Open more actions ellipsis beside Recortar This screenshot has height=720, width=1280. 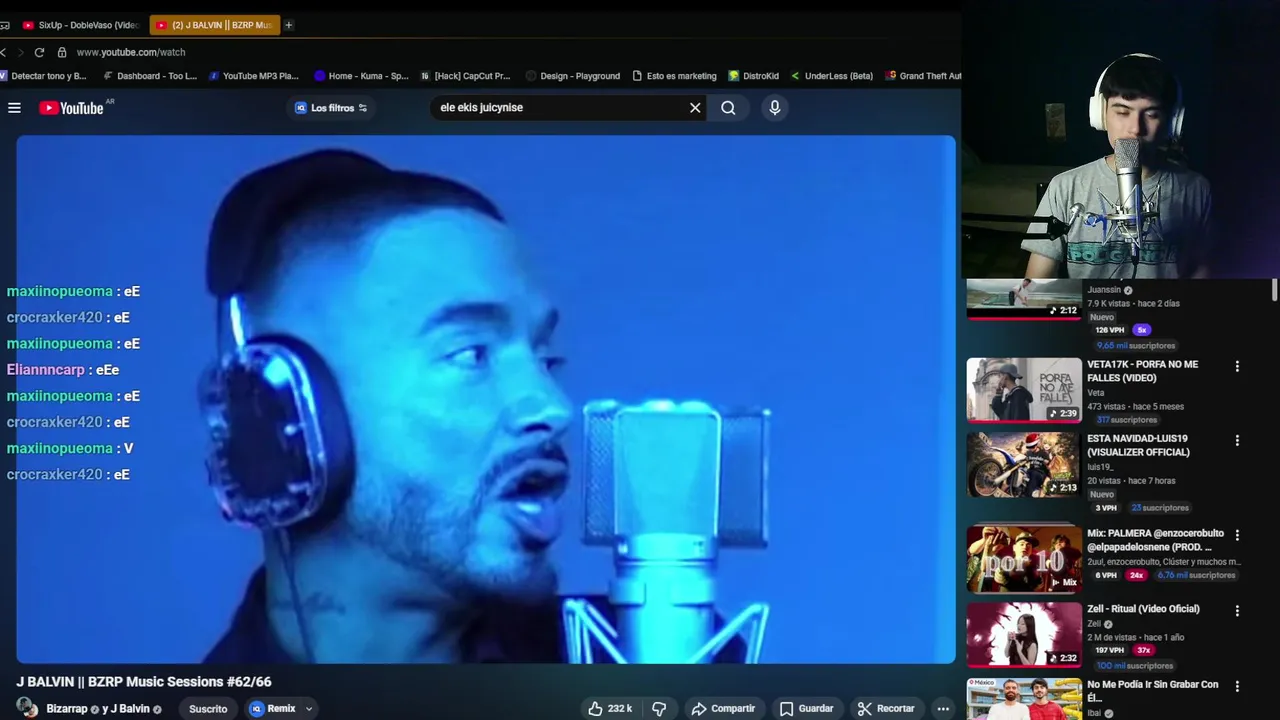[943, 708]
